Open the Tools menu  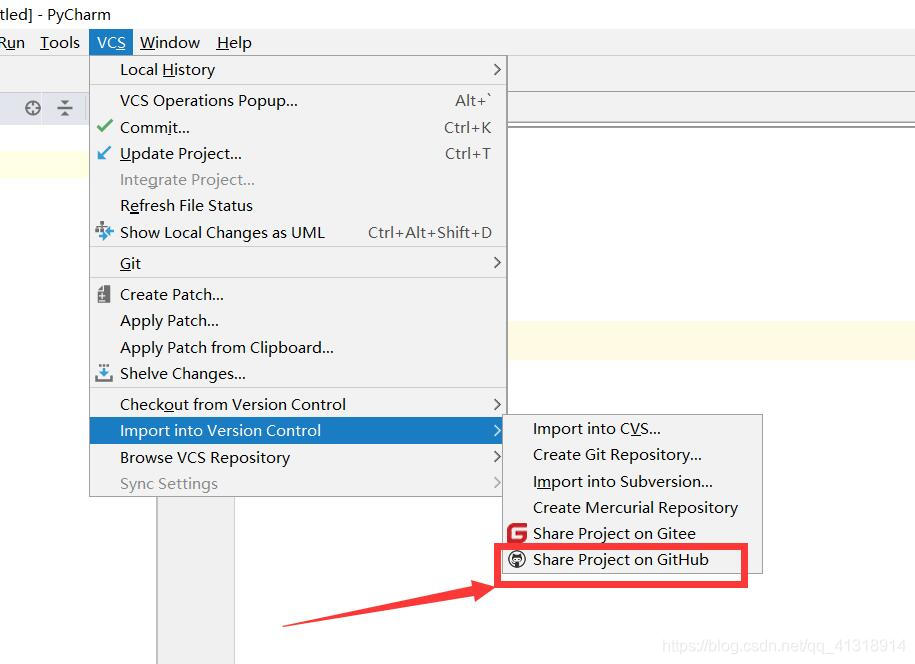pos(60,43)
